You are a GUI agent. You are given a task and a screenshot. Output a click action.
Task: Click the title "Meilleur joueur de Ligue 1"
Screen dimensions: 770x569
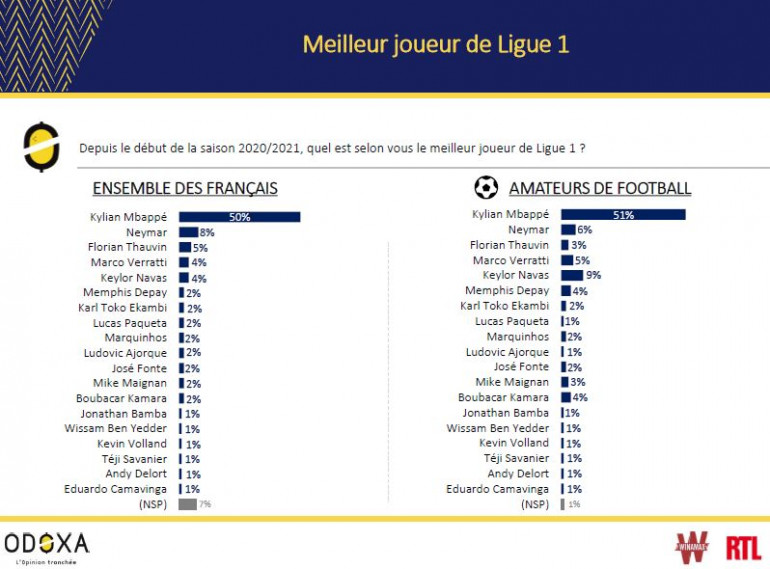pos(435,45)
